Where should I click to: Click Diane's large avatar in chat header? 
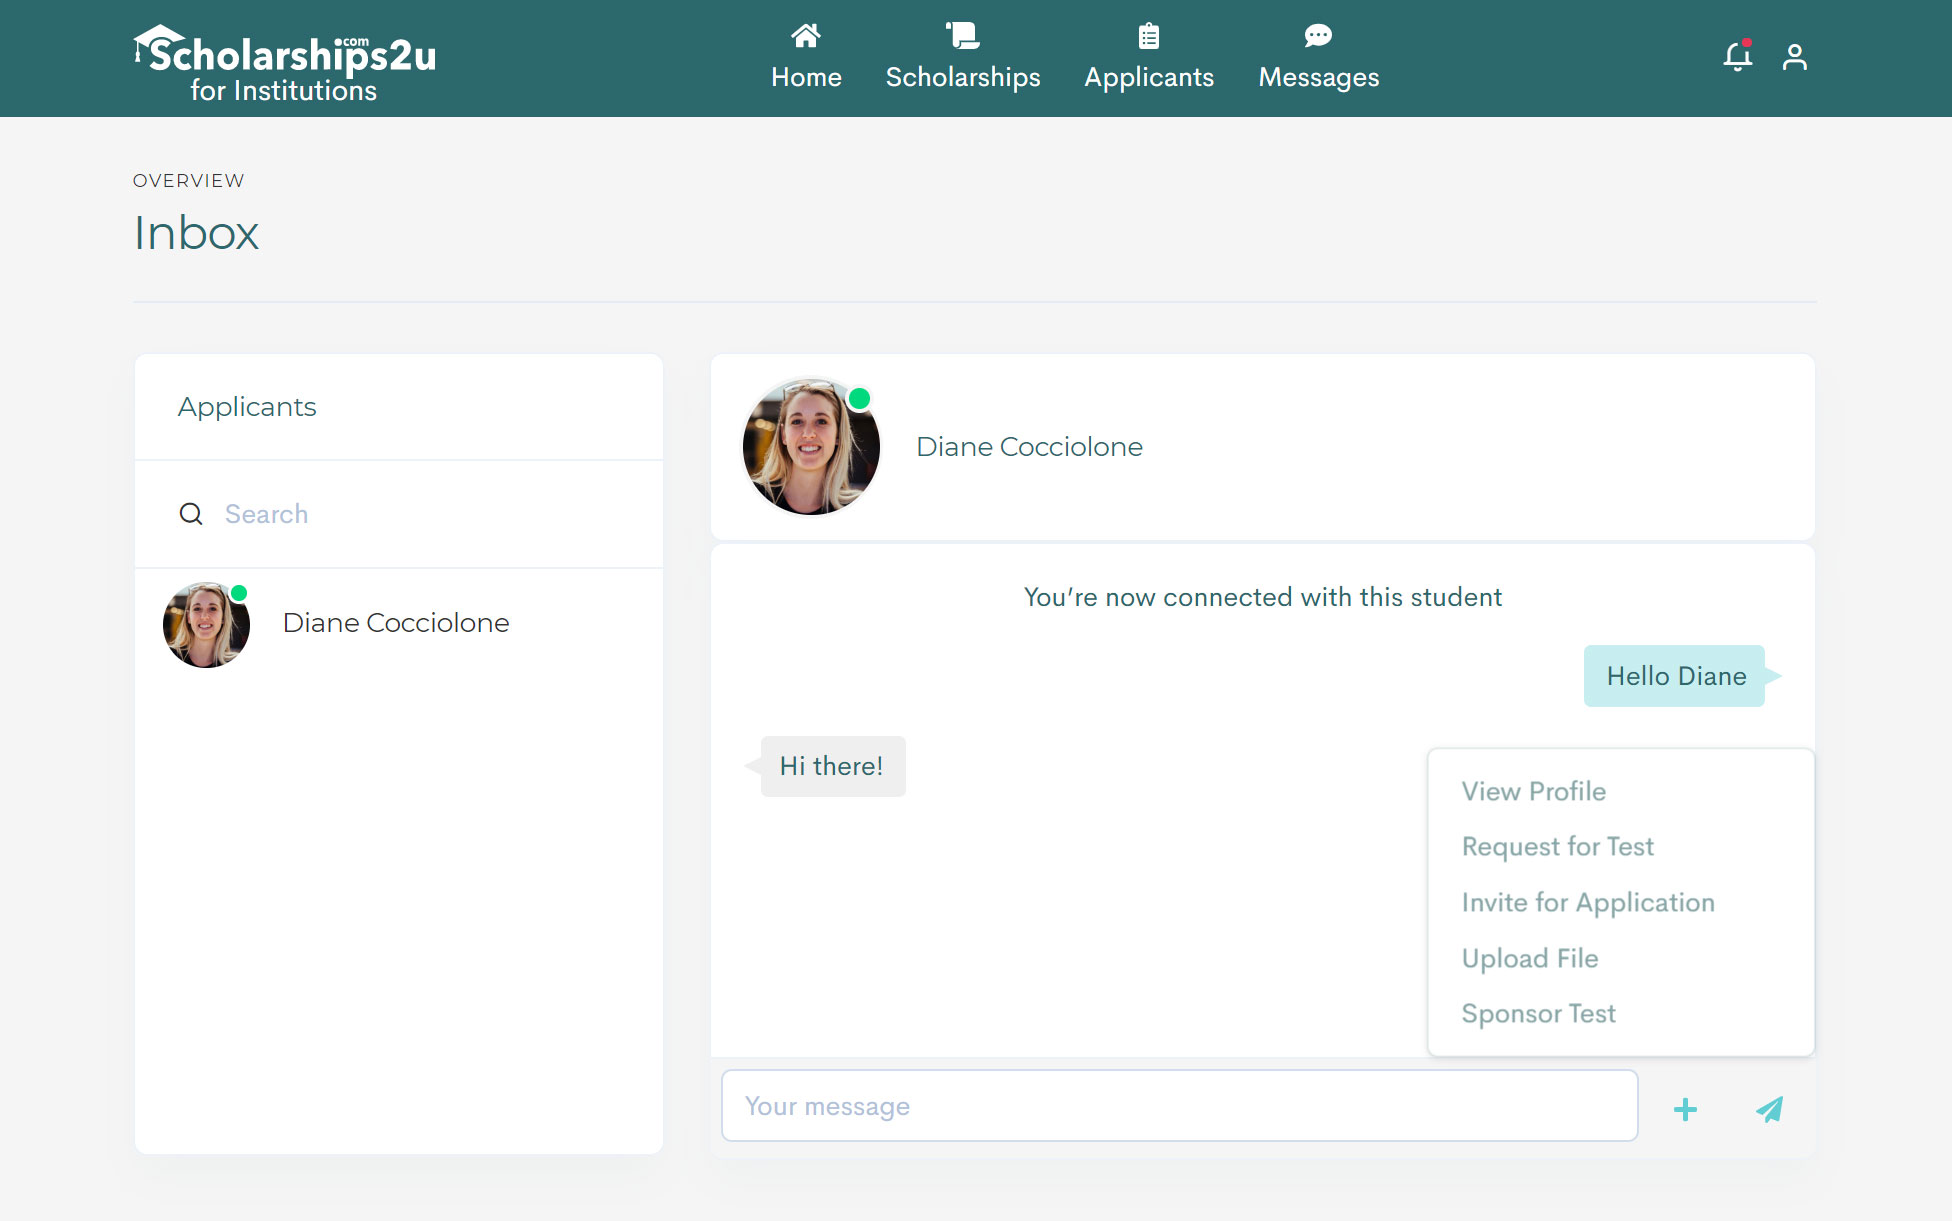811,446
